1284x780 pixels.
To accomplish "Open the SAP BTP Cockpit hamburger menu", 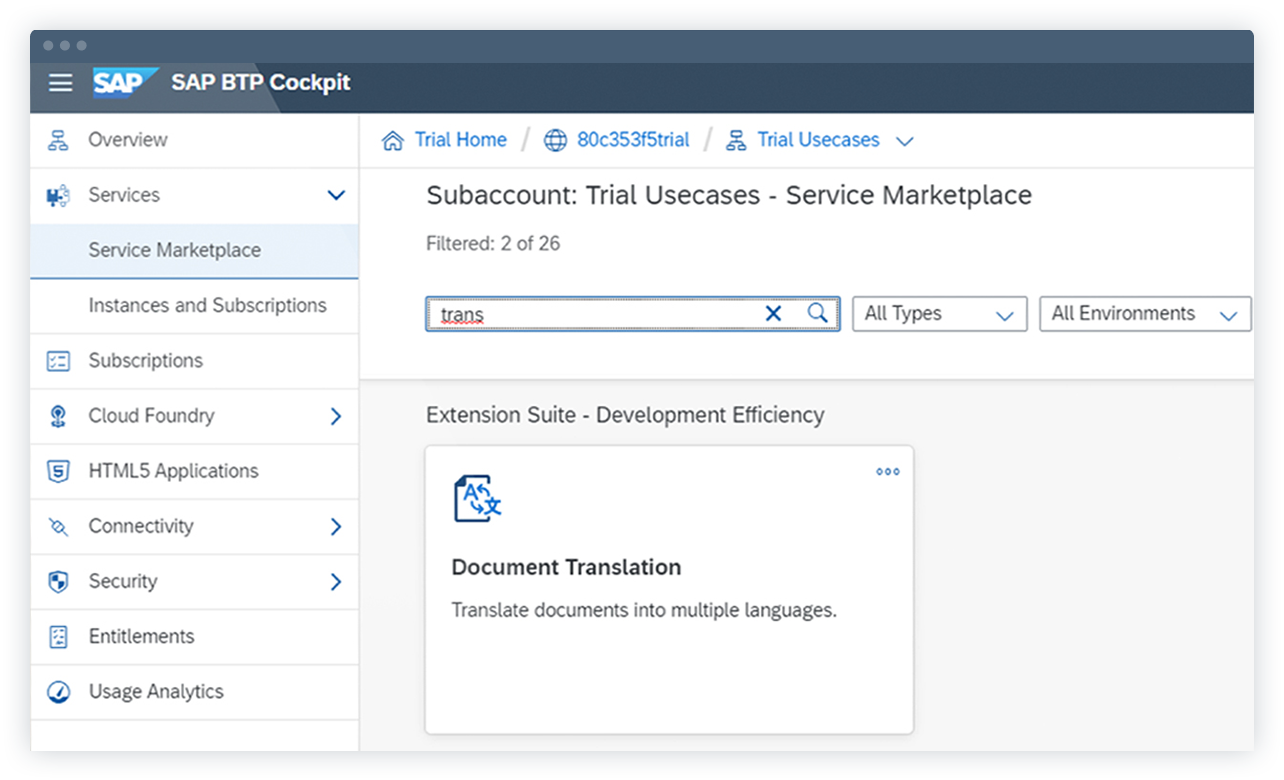I will 60,84.
